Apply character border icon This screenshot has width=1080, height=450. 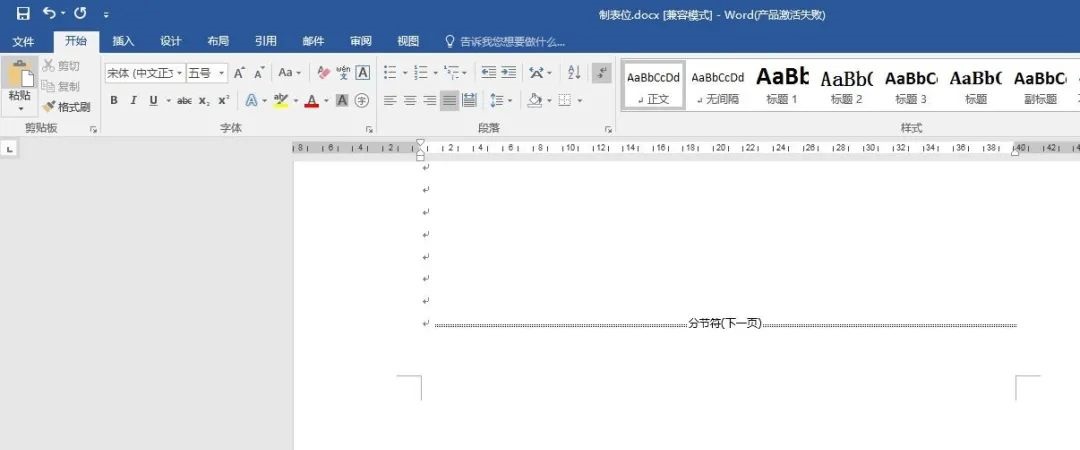click(x=362, y=72)
